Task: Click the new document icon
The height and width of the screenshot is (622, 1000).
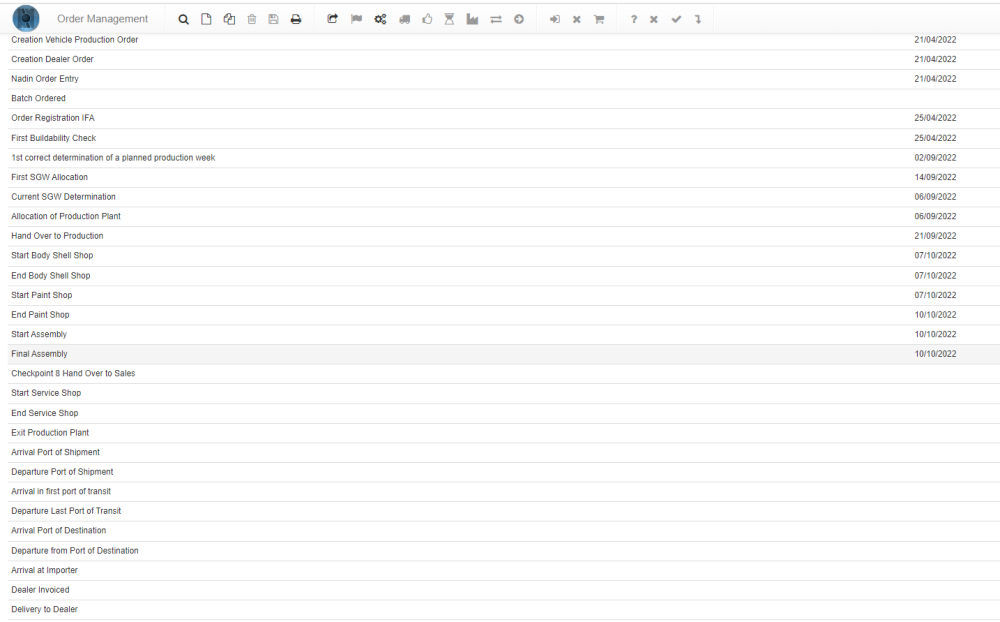Action: point(206,19)
